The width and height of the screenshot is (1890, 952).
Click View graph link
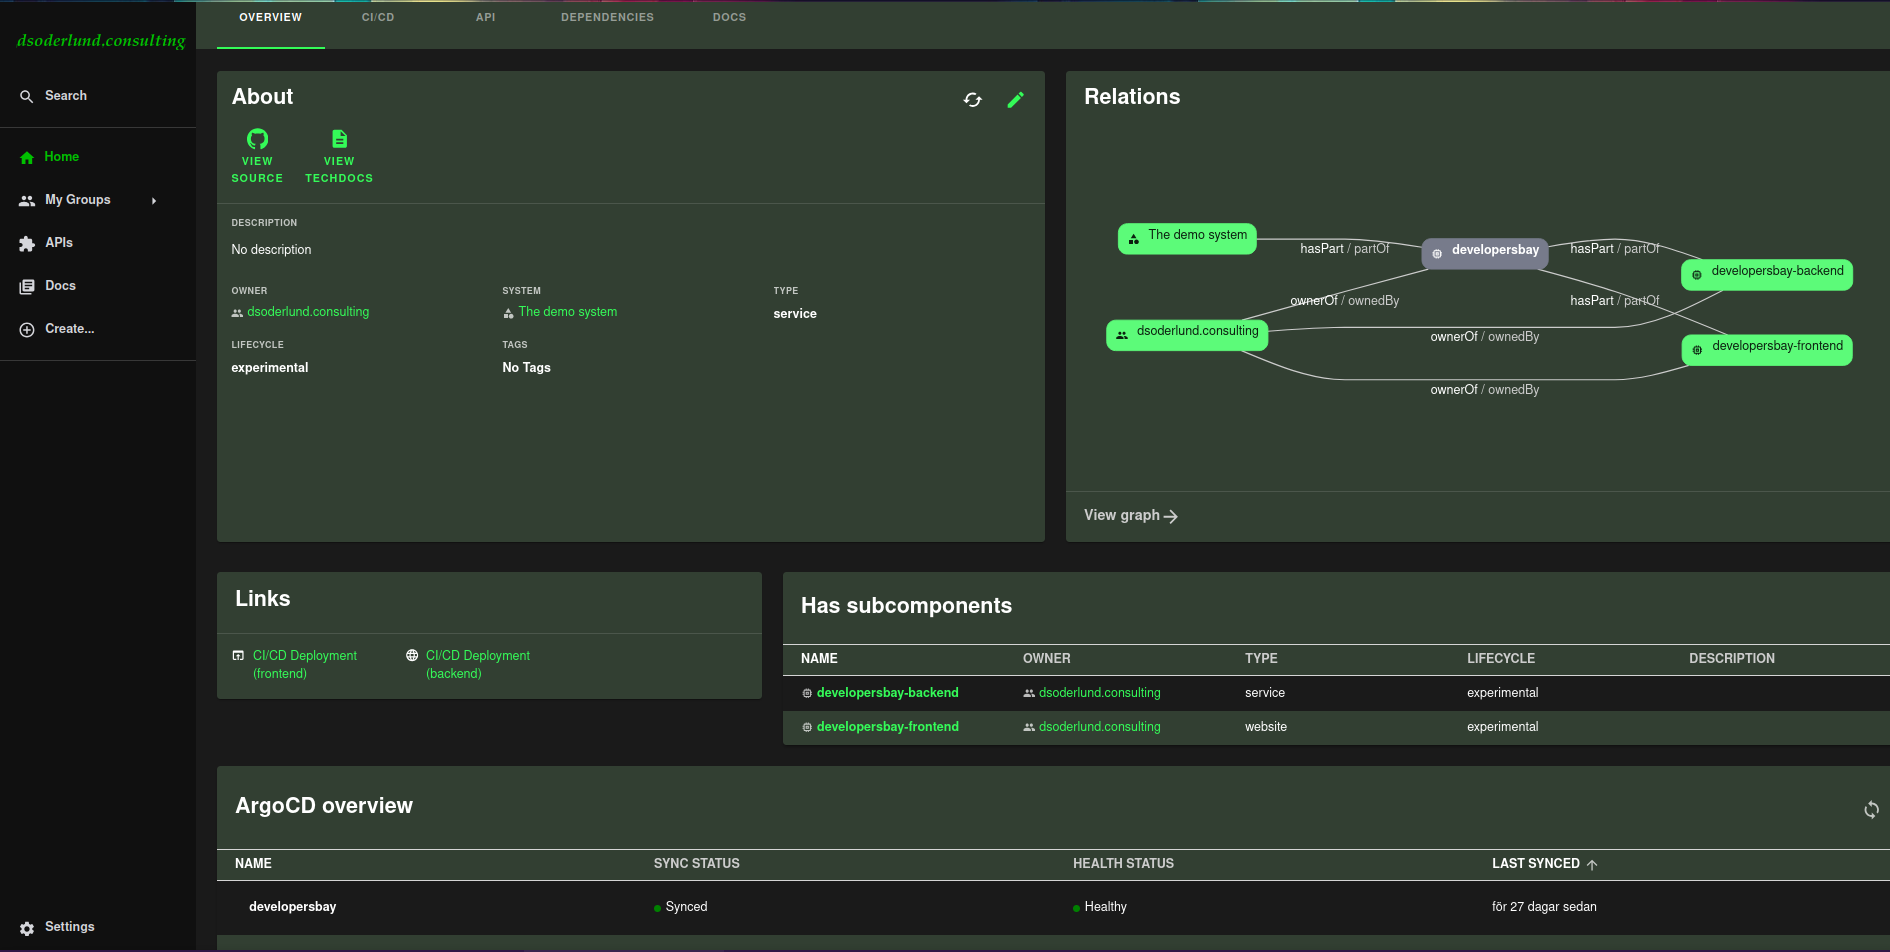1131,515
